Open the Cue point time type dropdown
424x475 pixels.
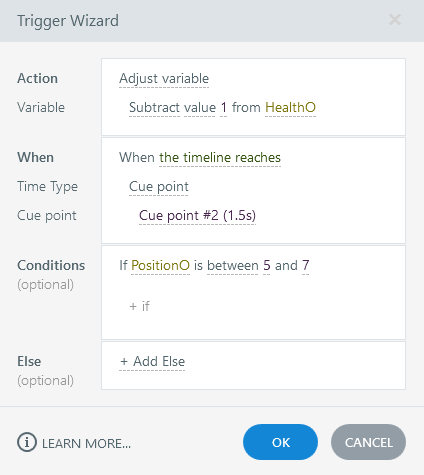pyautogui.click(x=159, y=187)
